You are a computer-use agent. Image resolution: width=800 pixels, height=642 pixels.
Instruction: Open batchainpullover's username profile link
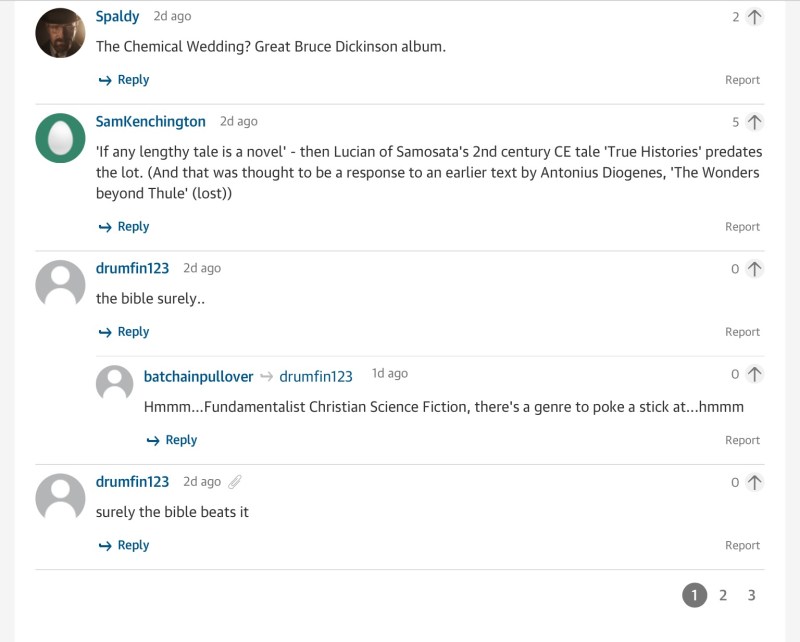coord(198,377)
